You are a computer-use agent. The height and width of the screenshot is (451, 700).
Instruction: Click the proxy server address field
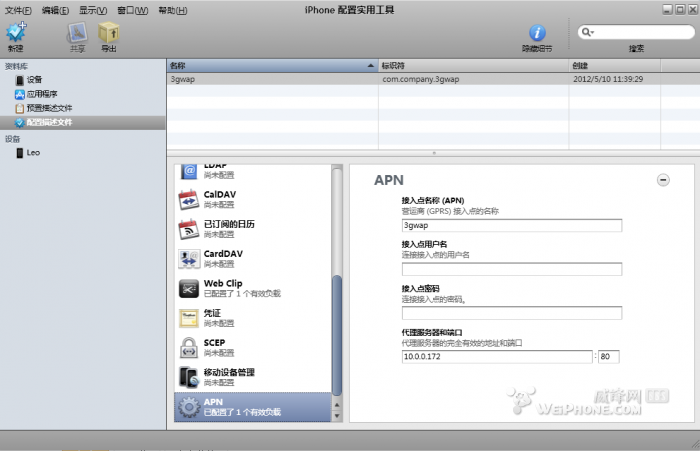pyautogui.click(x=497, y=357)
